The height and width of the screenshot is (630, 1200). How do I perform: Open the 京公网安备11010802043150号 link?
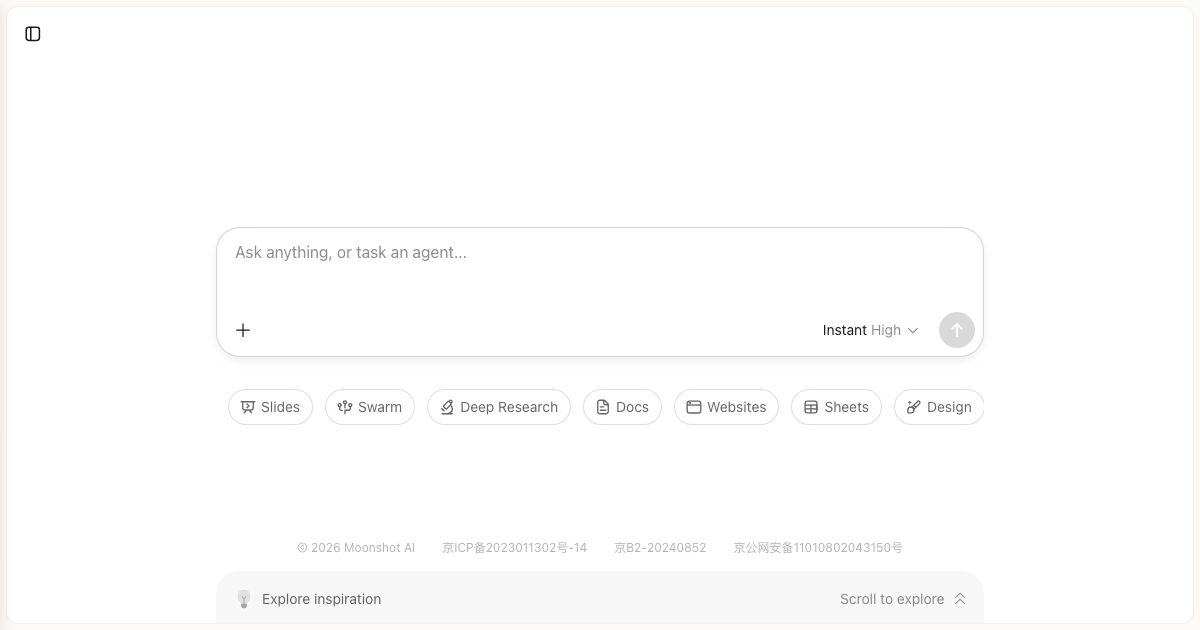[x=818, y=548]
